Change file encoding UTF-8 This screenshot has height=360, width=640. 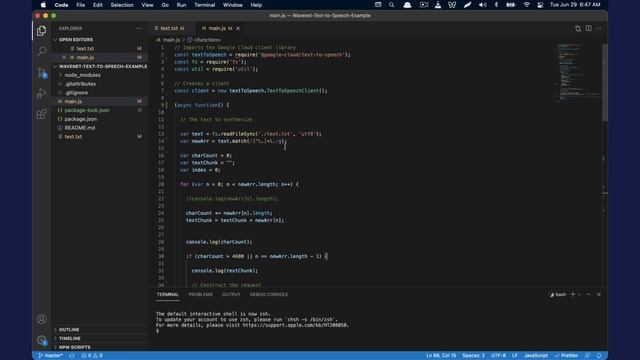click(x=498, y=356)
